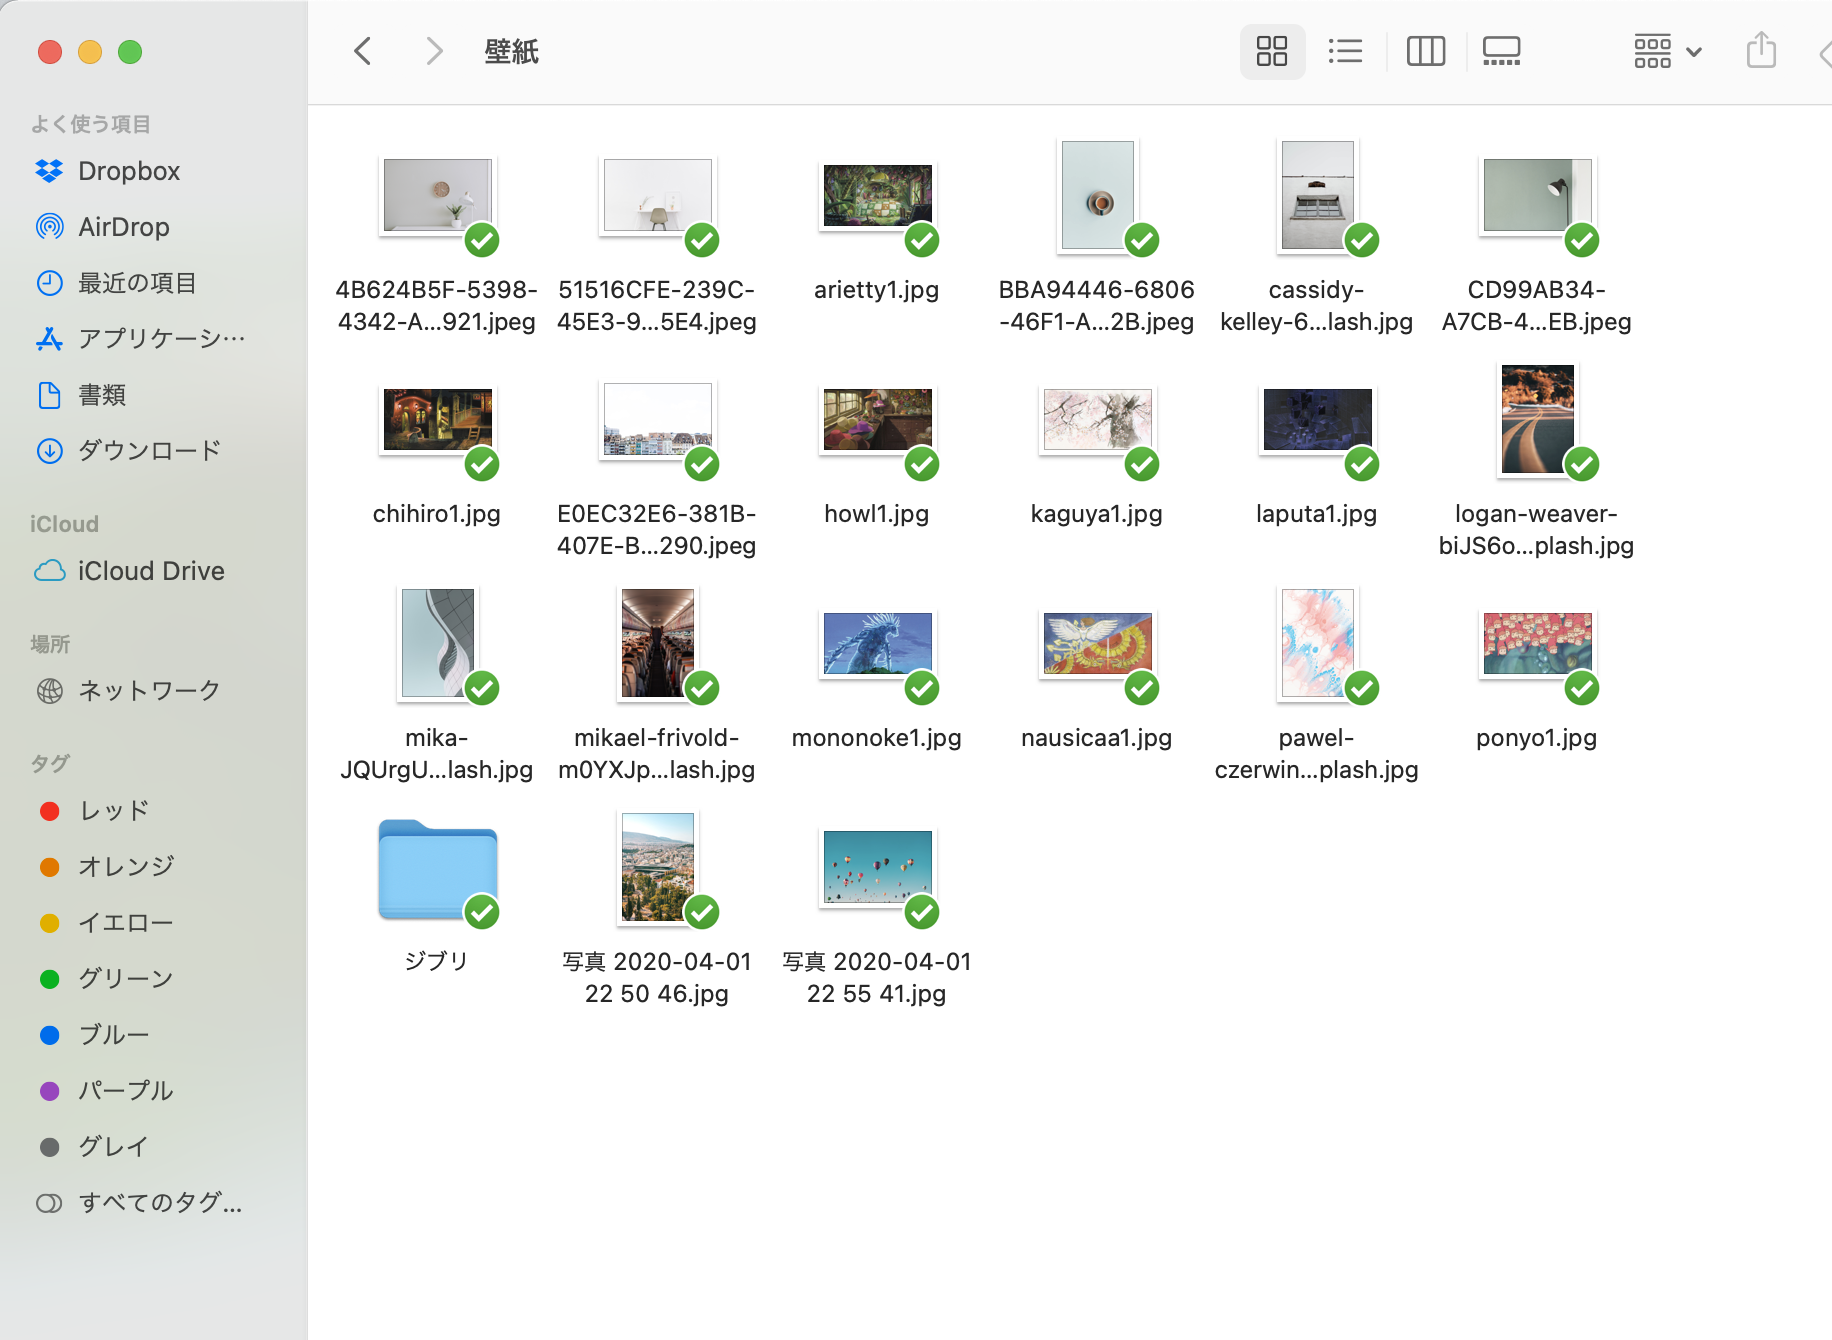Select the cassidy-kelley image thumbnail

pos(1317,195)
